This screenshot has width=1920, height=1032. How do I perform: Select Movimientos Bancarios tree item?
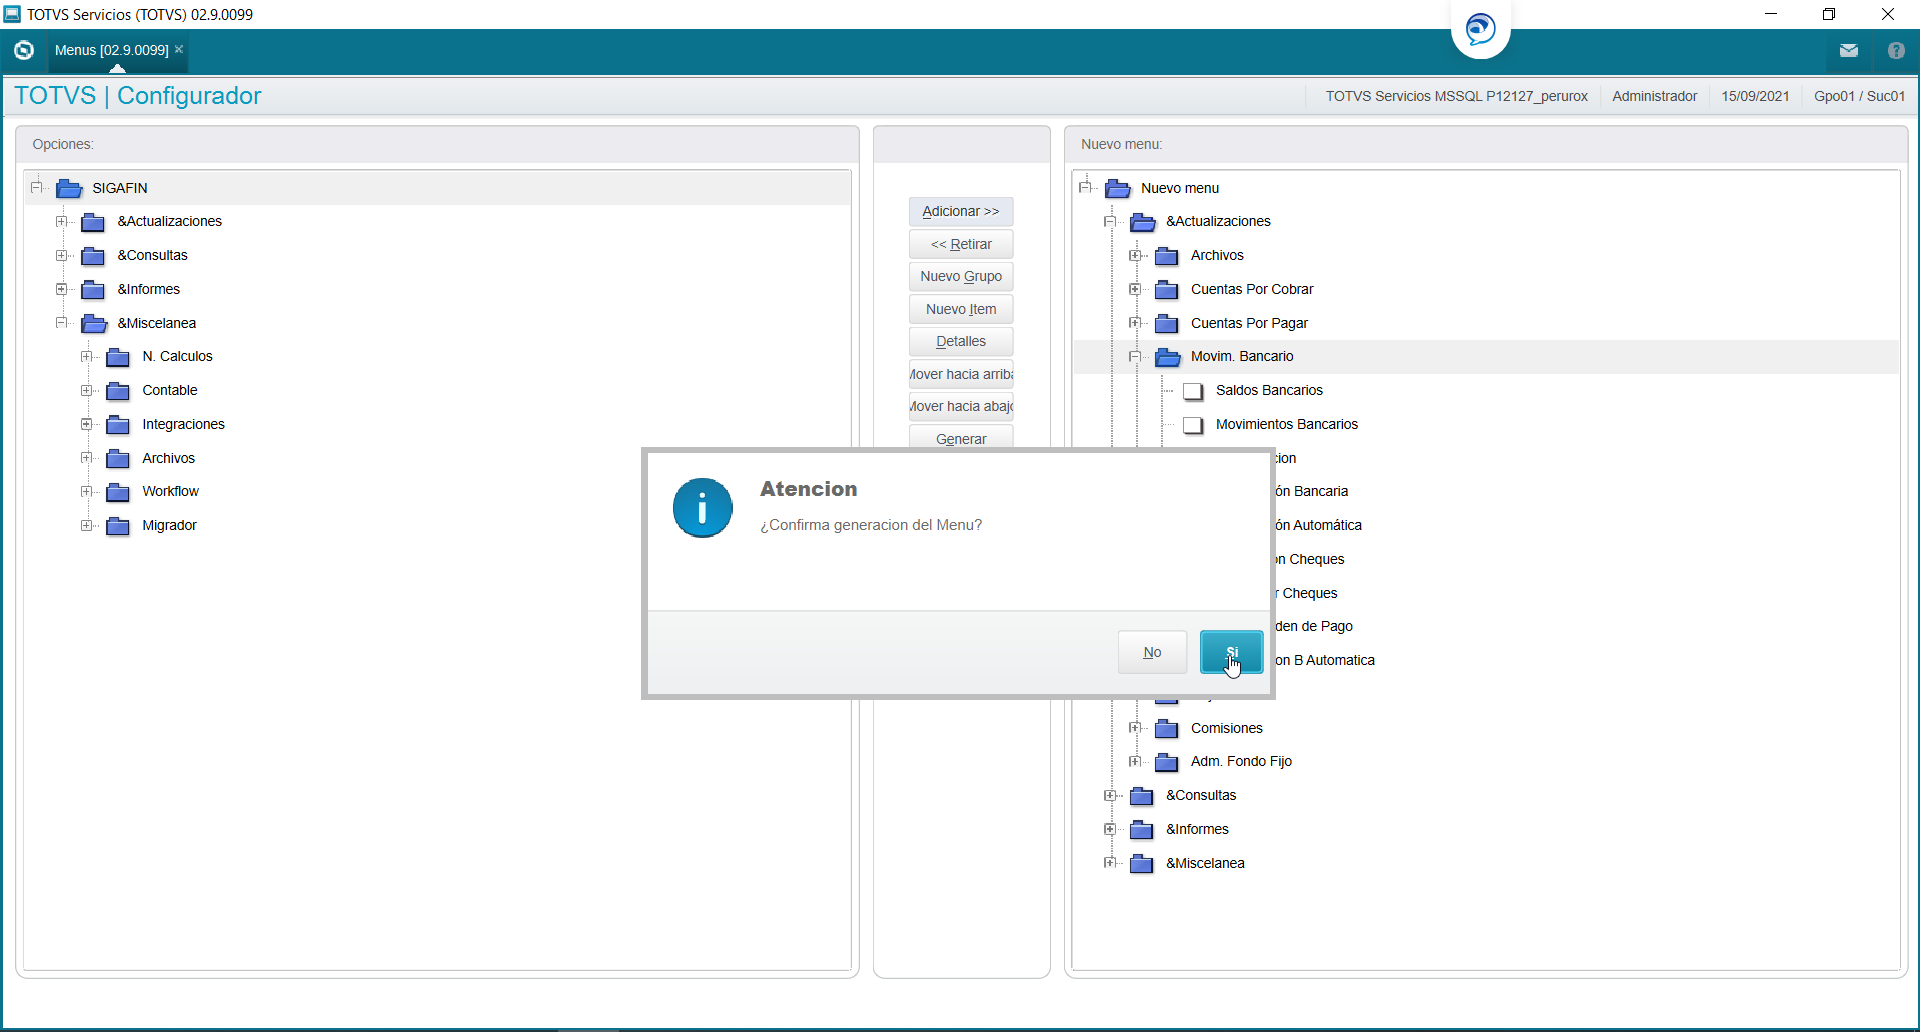1287,424
